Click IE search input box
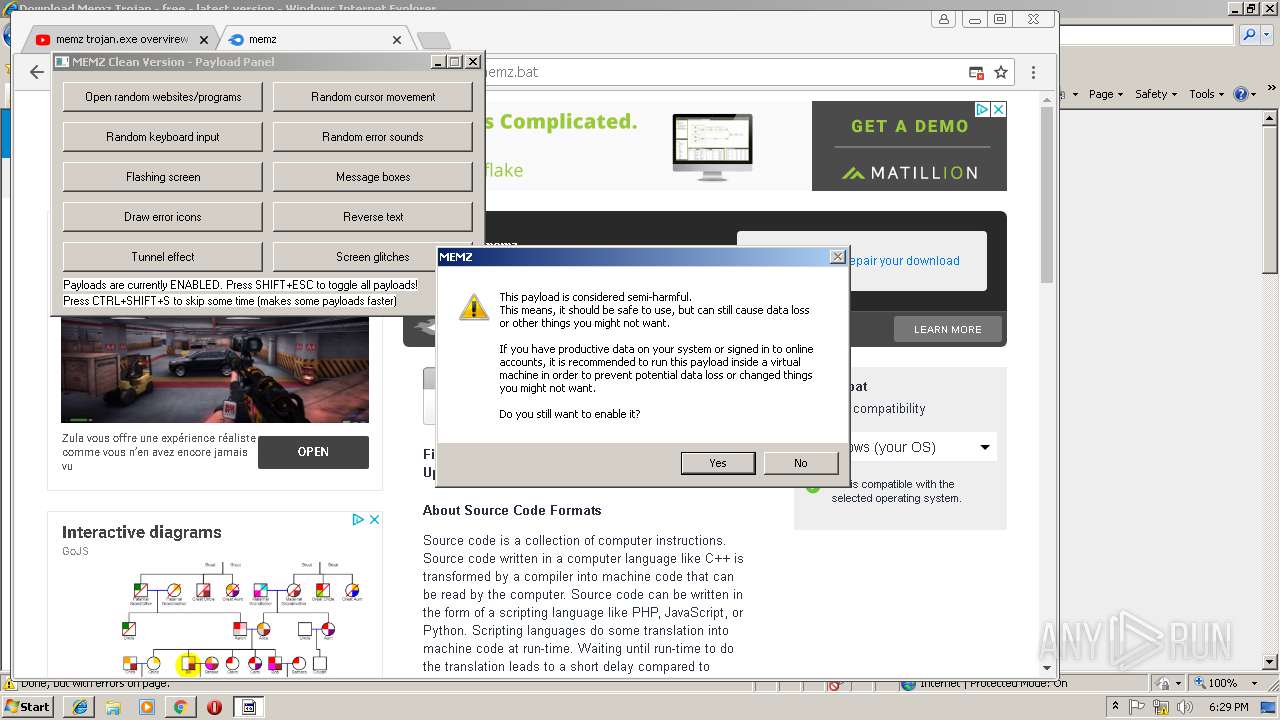The image size is (1280, 720). coord(1147,35)
